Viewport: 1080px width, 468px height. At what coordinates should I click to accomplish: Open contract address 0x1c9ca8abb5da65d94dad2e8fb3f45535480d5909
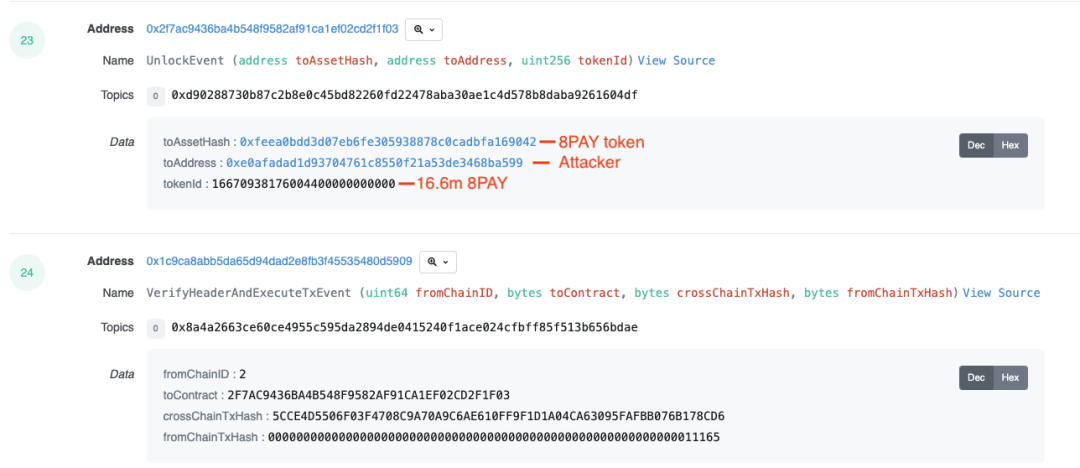(x=279, y=261)
